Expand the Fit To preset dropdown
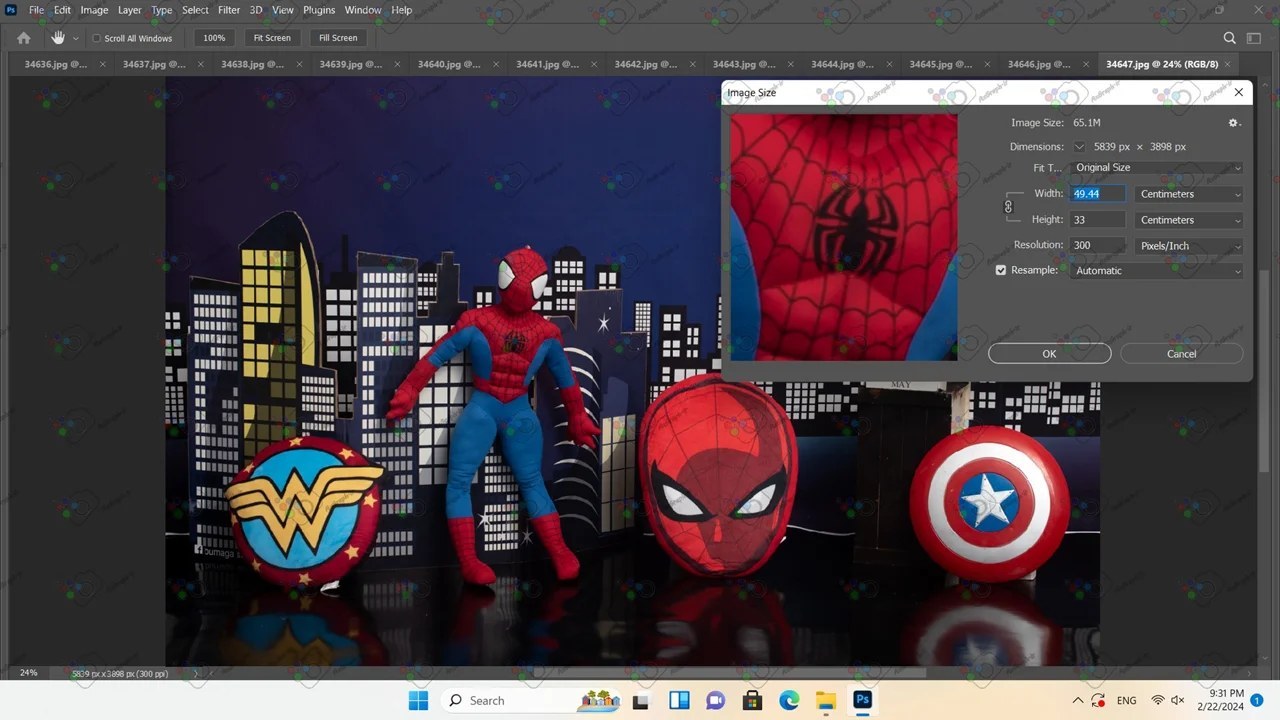Viewport: 1280px width, 720px height. click(1157, 168)
